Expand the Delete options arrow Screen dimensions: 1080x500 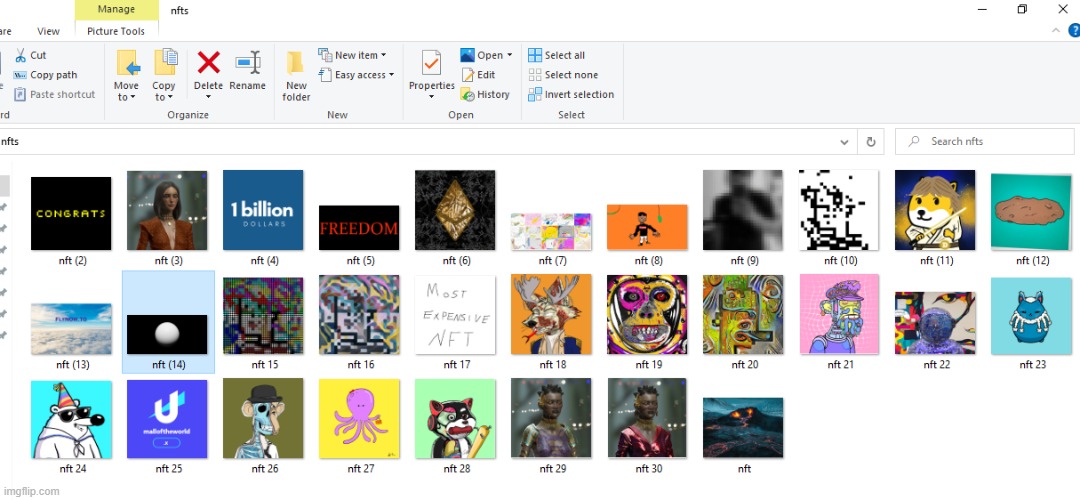click(x=208, y=97)
